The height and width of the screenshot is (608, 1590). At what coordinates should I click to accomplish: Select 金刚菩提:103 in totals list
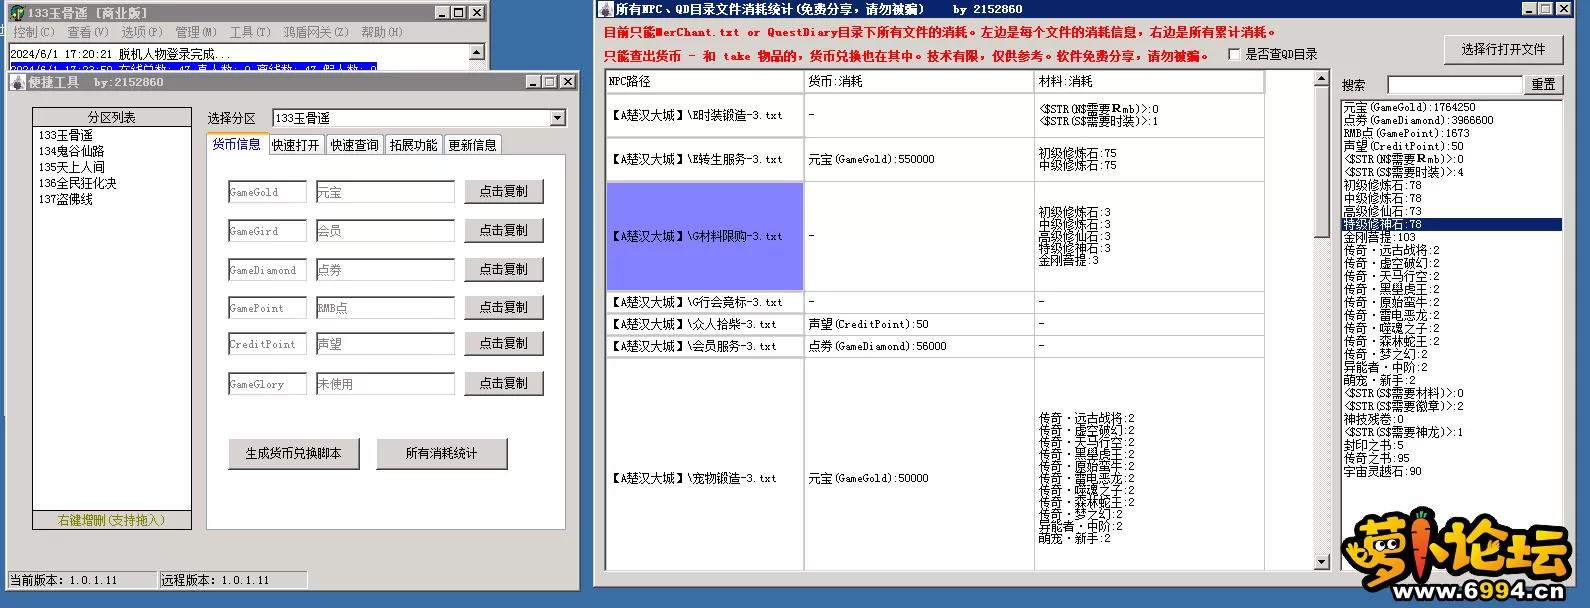[1451, 237]
